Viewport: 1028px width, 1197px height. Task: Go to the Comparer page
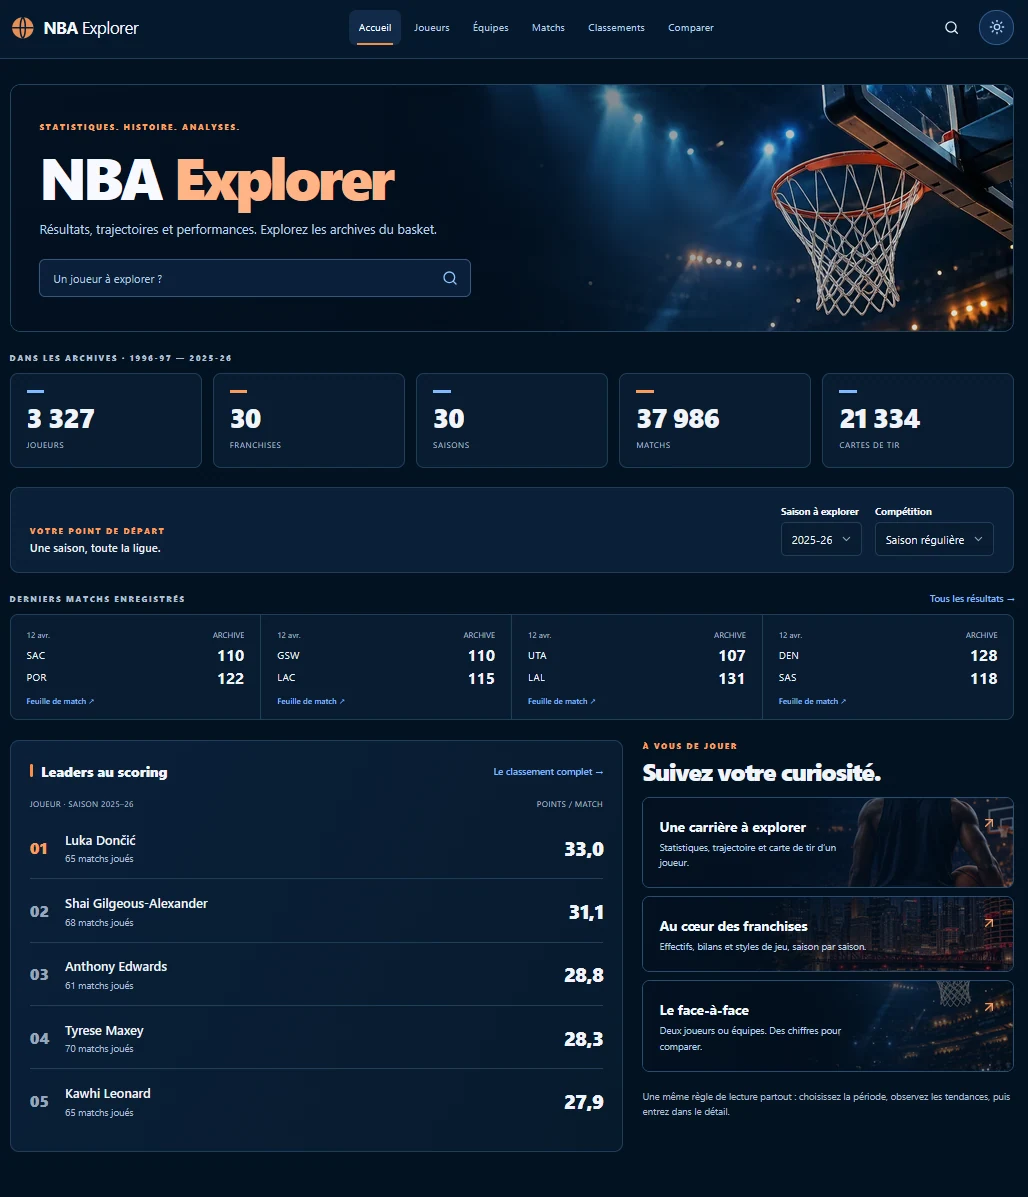(x=691, y=27)
